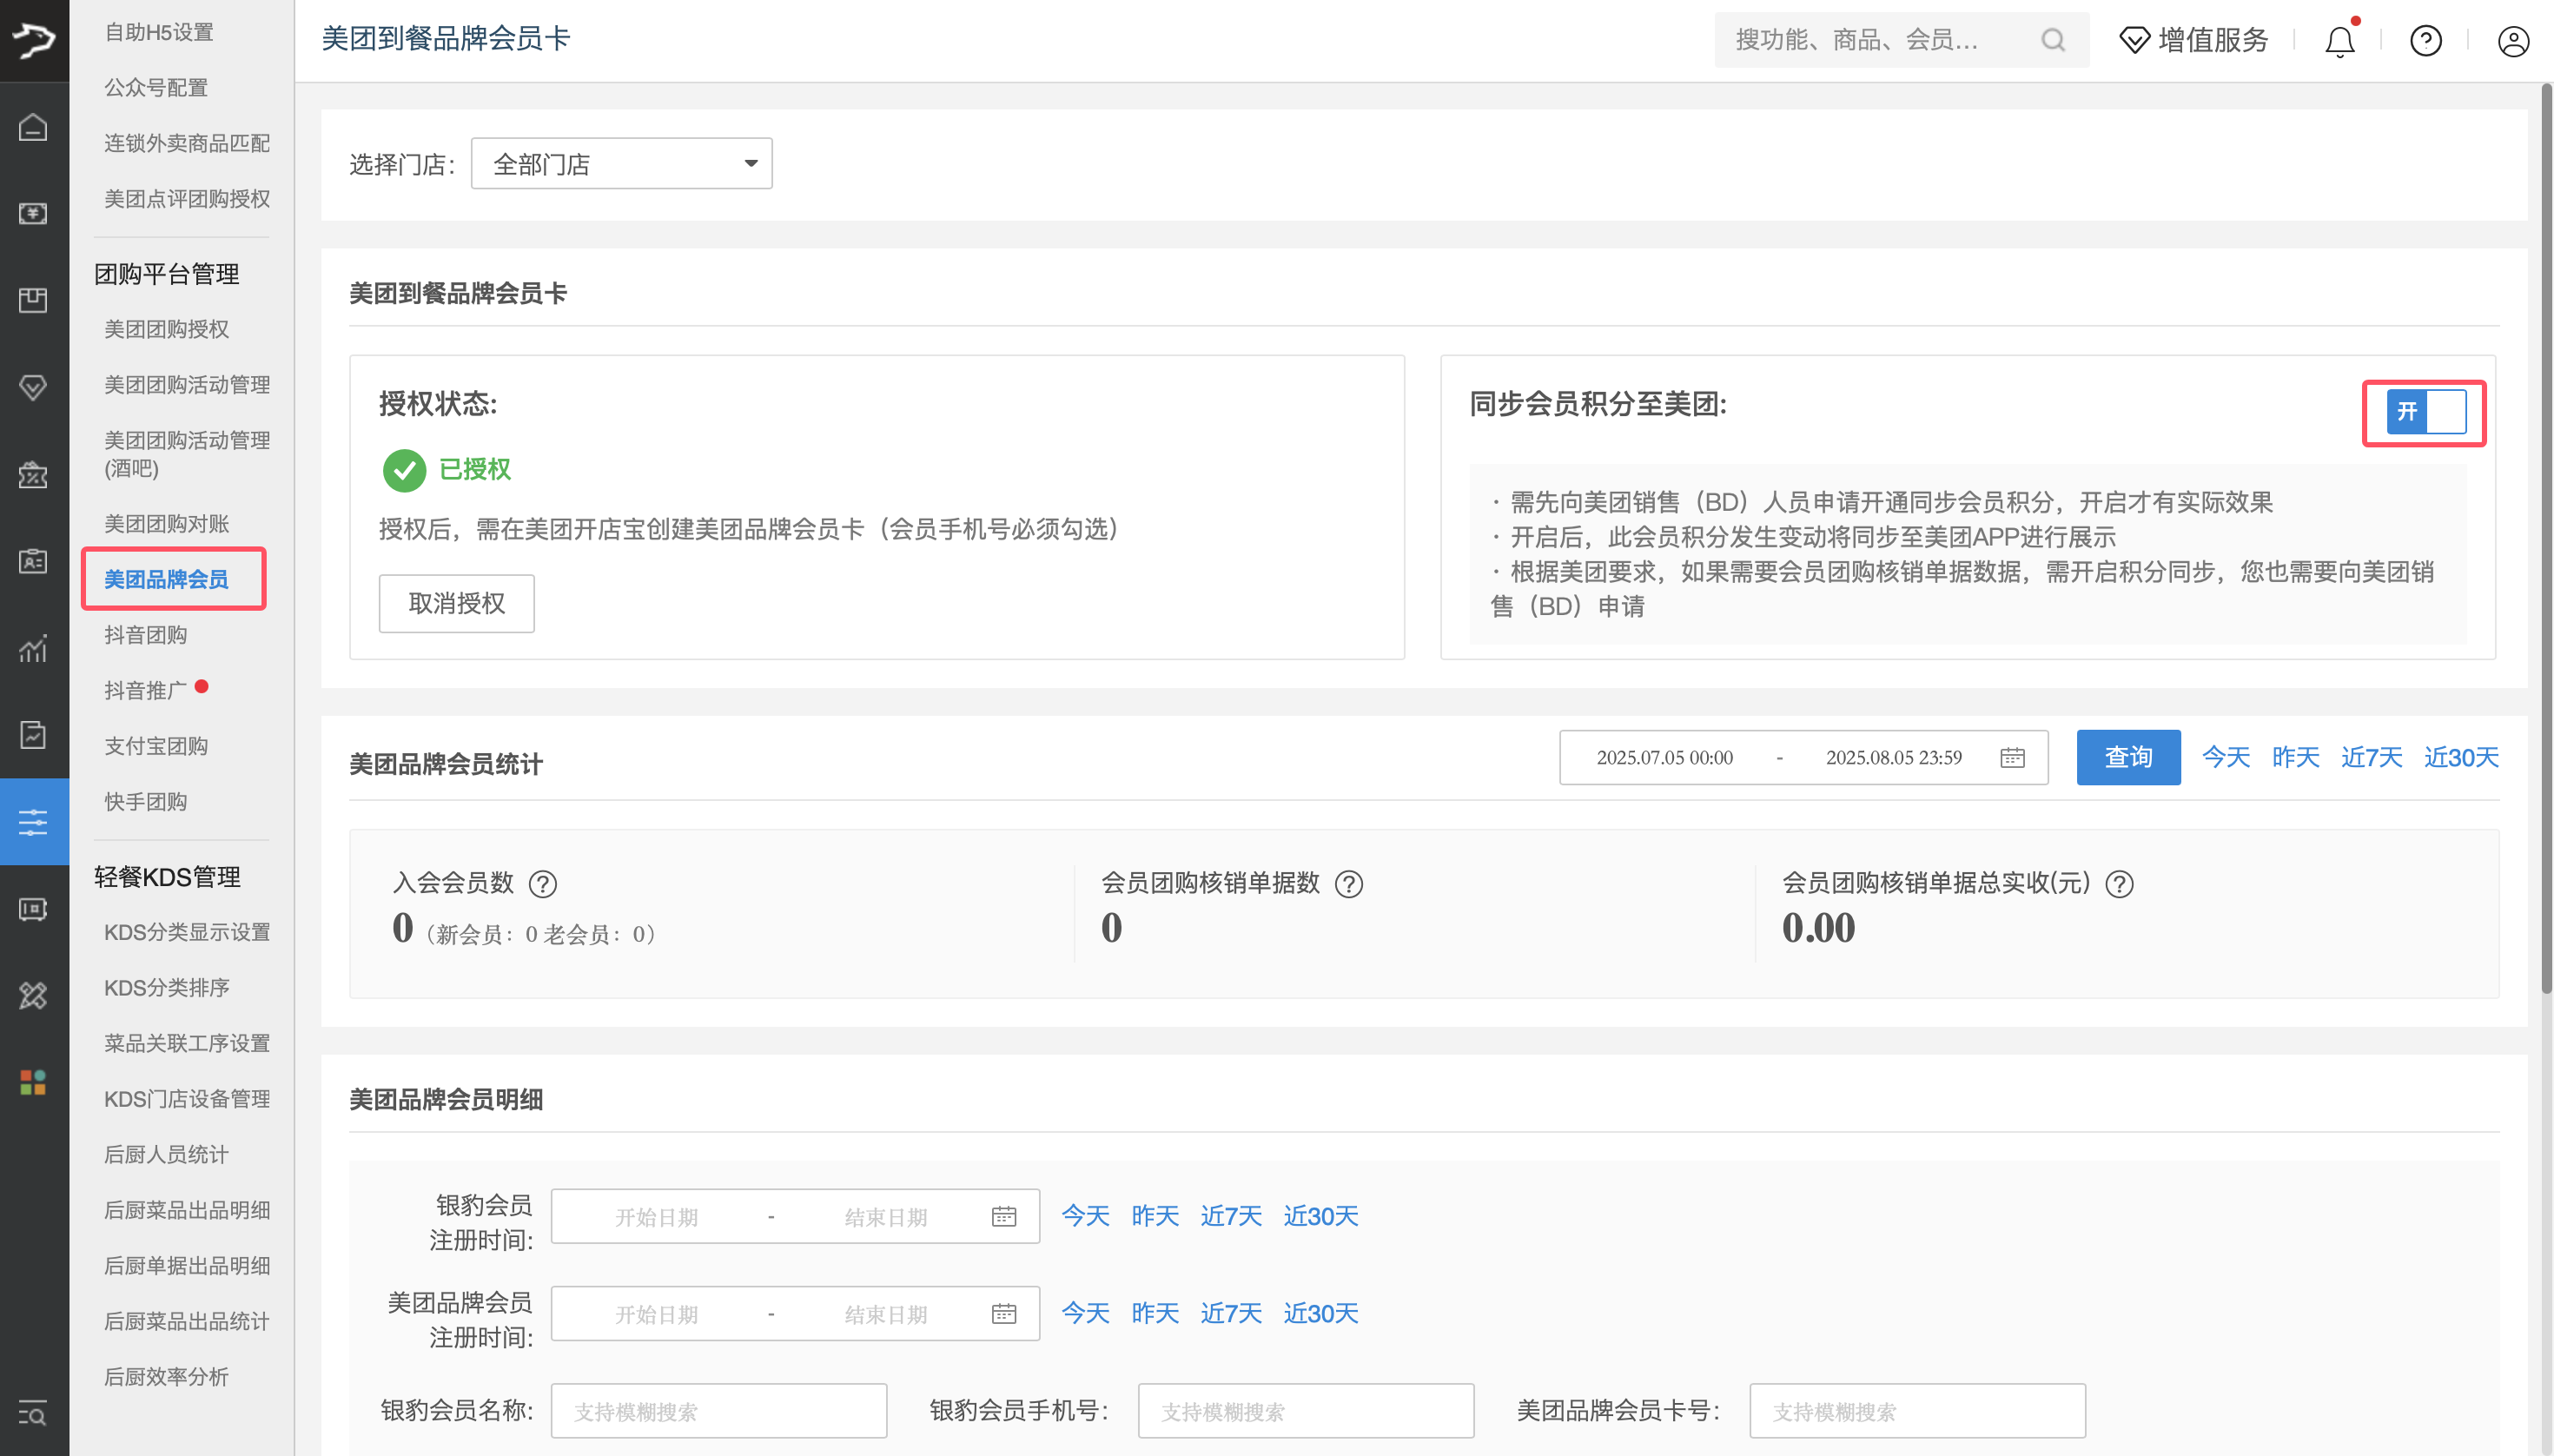
Task: Open 抖音推广 in sidebar
Action: click(145, 690)
